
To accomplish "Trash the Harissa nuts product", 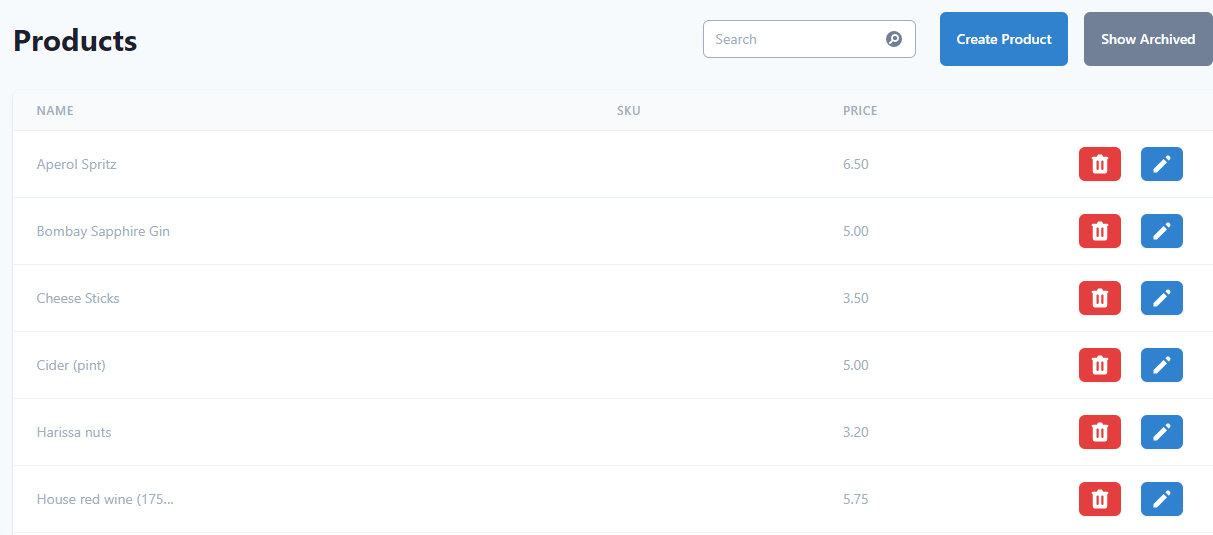I will pos(1099,432).
